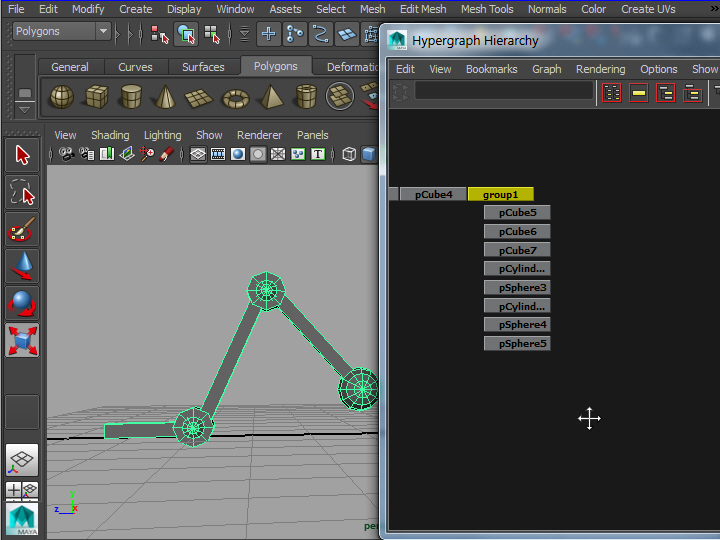Viewport: 720px width, 540px height.
Task: Switch to the Curves shelf tab
Action: coord(135,67)
